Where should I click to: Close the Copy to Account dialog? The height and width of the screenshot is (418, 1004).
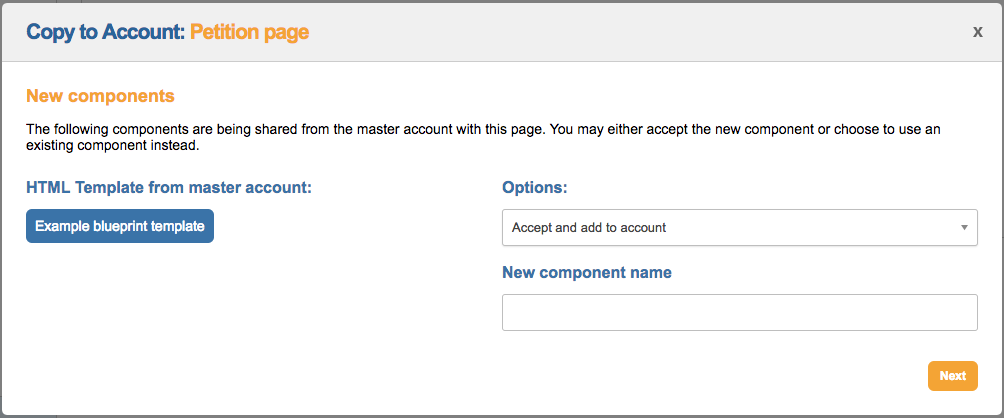click(977, 32)
